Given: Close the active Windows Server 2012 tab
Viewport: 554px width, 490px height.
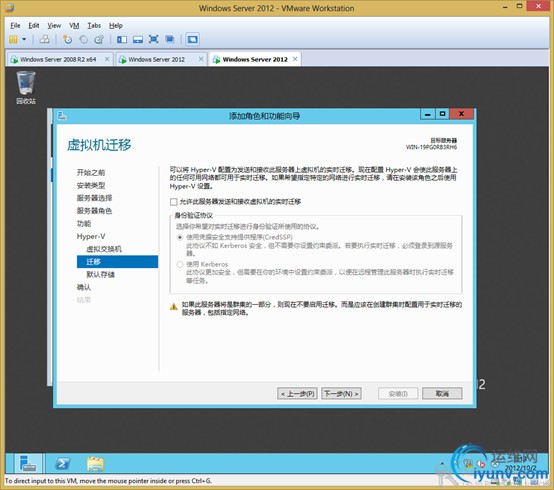Looking at the screenshot, I should (295, 59).
